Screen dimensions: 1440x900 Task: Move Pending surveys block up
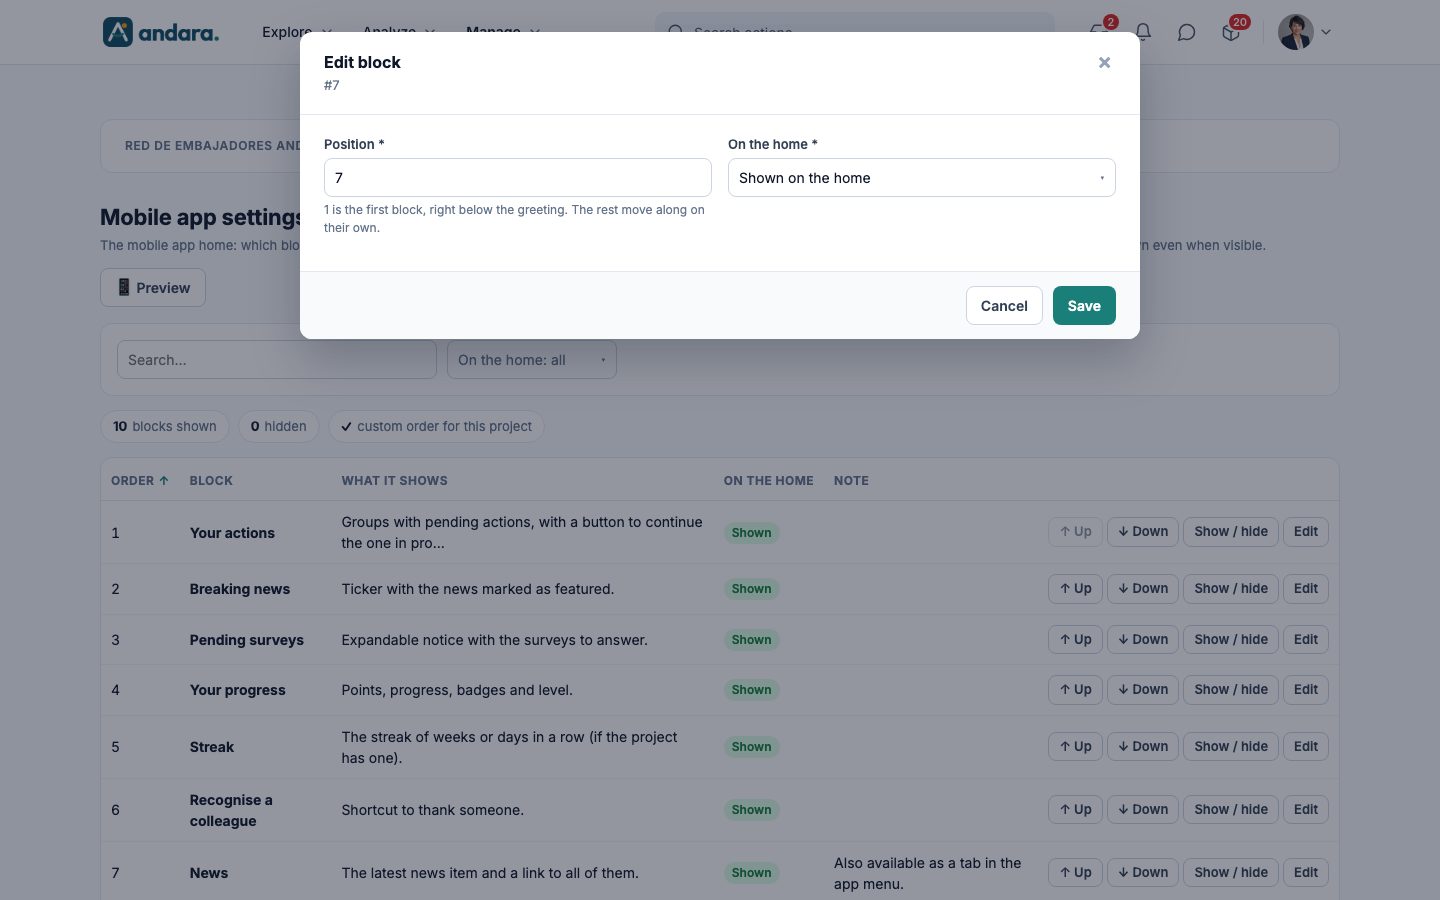click(x=1075, y=640)
